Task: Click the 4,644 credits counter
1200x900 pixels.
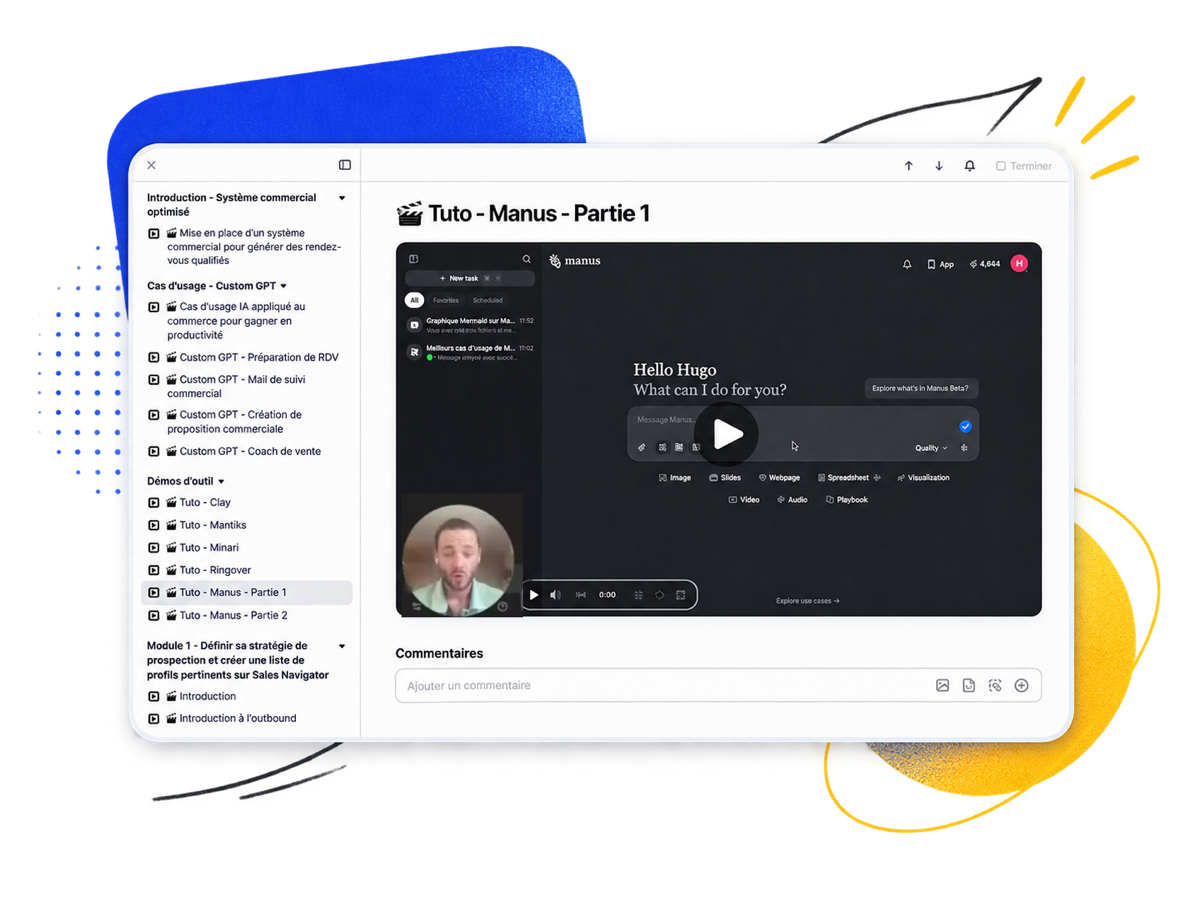Action: coord(984,264)
